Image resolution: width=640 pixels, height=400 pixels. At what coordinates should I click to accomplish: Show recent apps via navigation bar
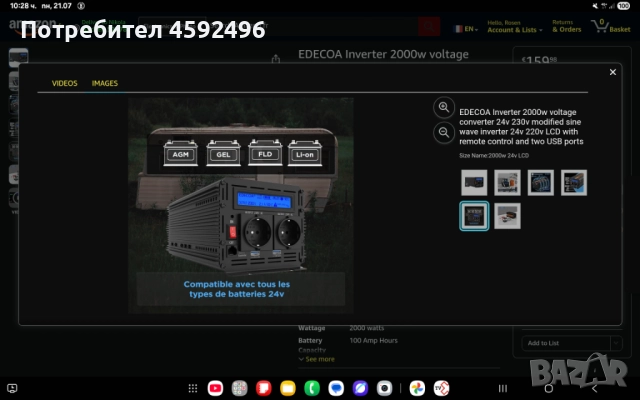(x=503, y=388)
